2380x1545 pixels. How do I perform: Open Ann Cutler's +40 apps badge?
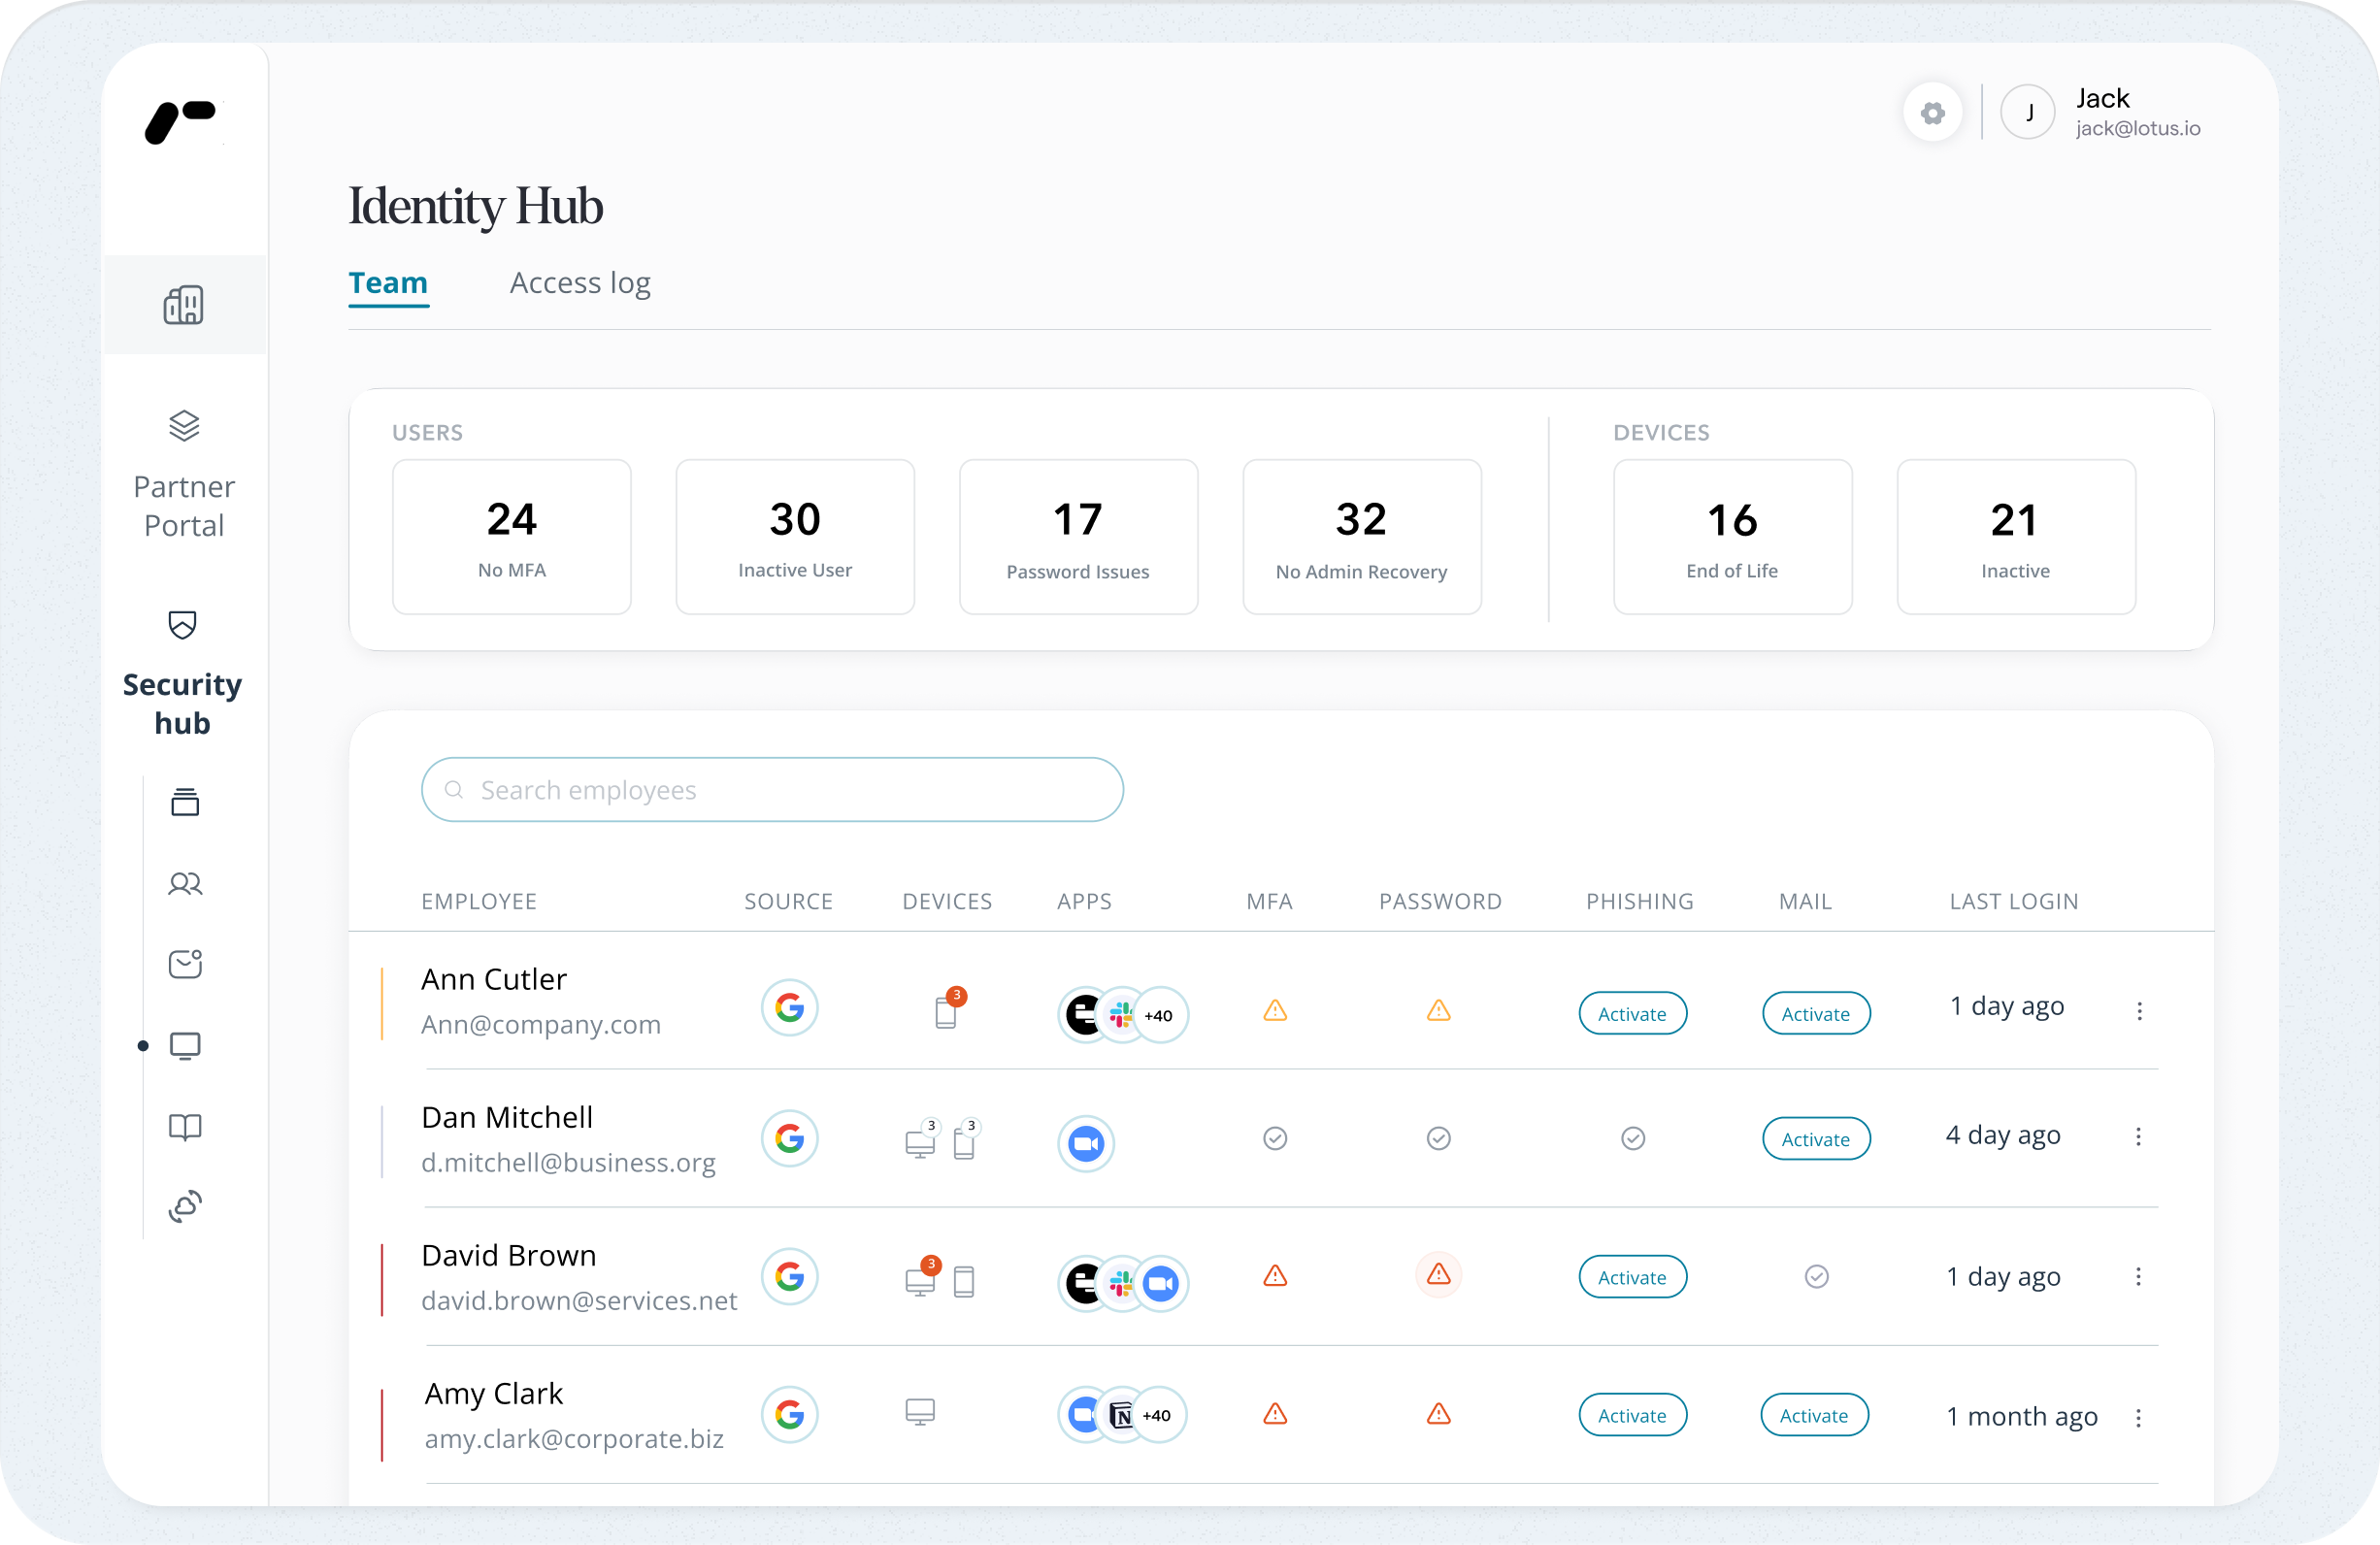(1159, 1016)
